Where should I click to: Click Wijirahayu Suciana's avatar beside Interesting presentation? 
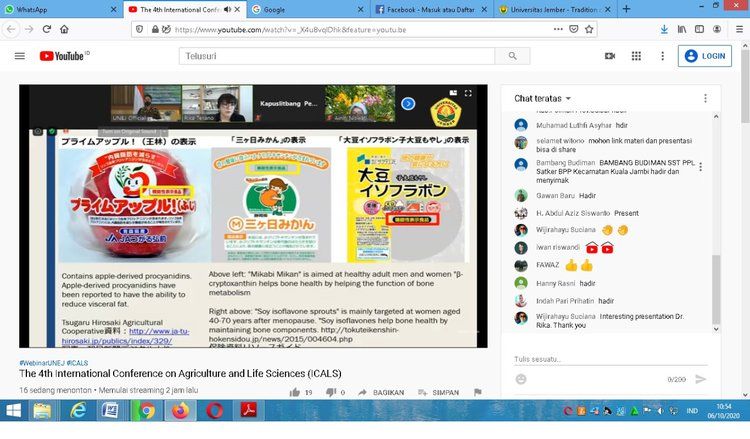click(521, 318)
